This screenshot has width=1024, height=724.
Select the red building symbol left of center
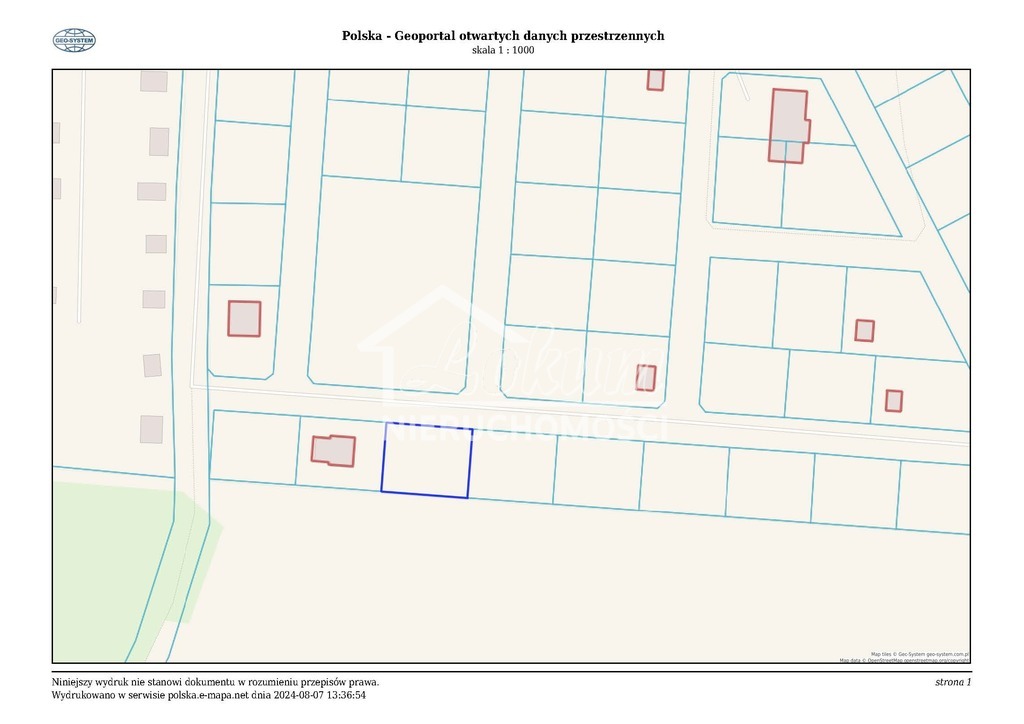243,317
